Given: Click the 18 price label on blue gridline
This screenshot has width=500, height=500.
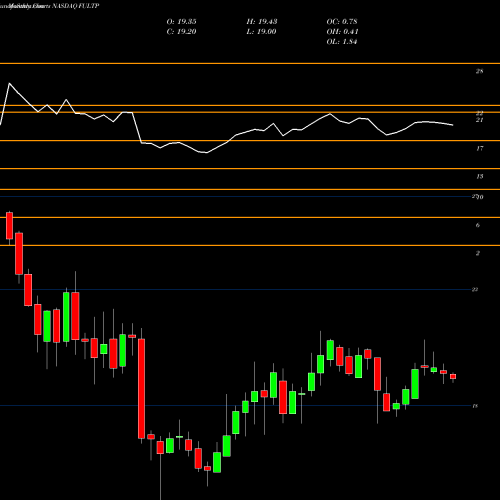Looking at the screenshot, I should click(x=475, y=406).
